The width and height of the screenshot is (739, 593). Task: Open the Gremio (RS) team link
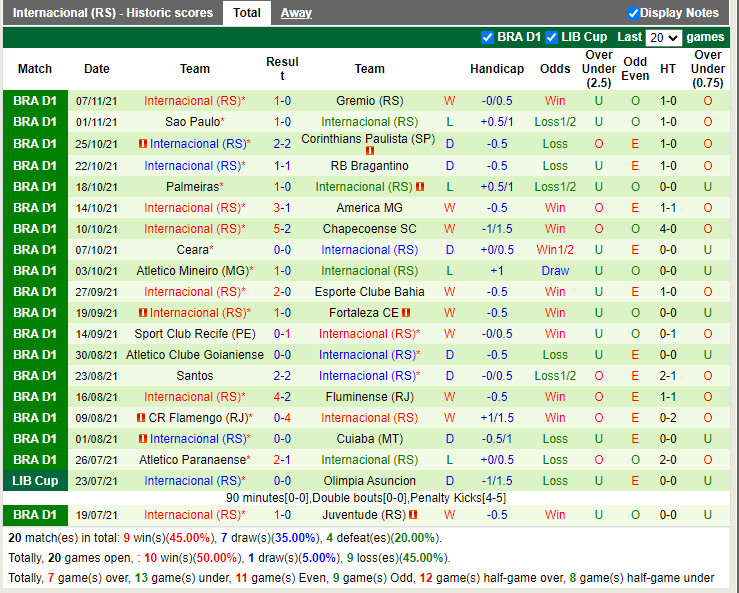369,101
